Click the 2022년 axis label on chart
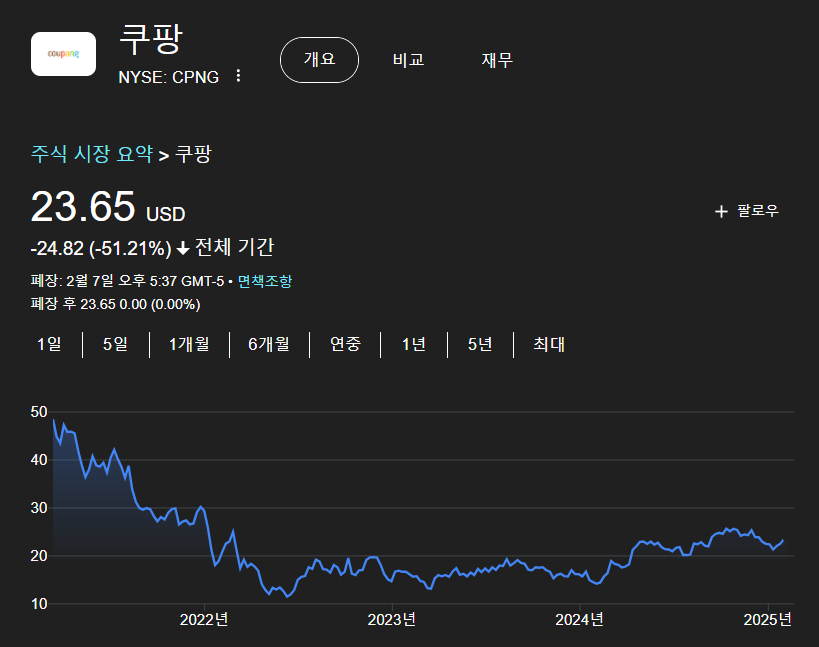This screenshot has height=647, width=819. (204, 620)
